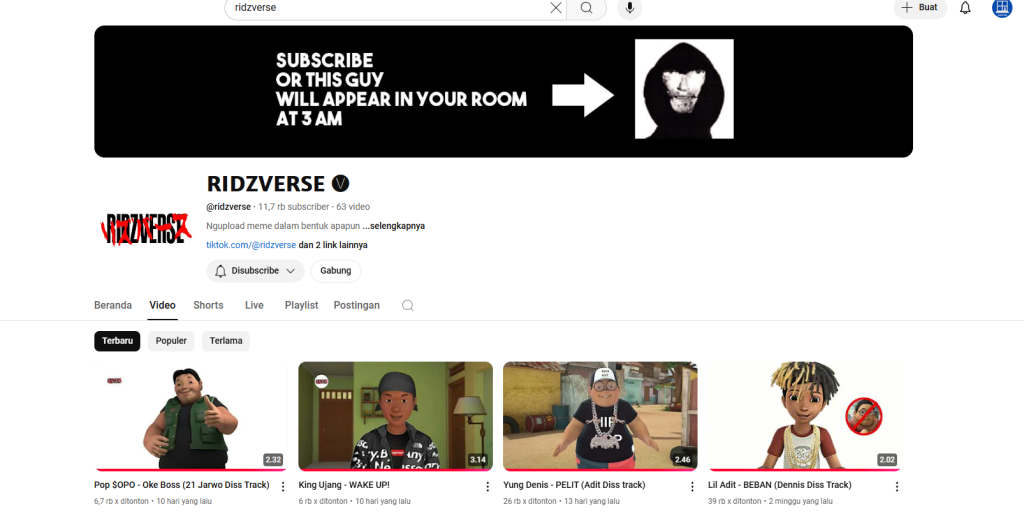Click the '26 rb x ditonton' view count

pyautogui.click(x=530, y=501)
